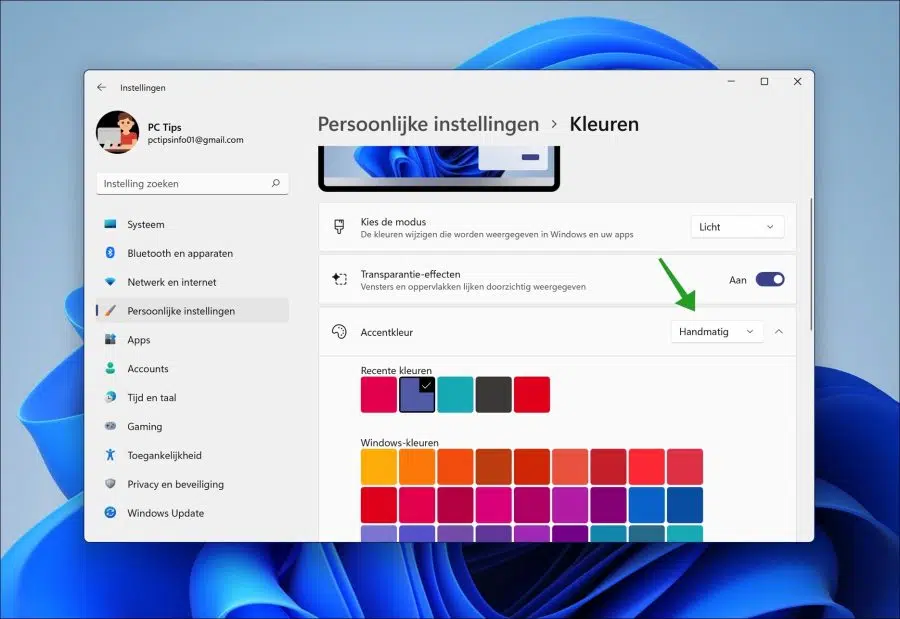Click the back arrow next to Instellingen

click(102, 87)
